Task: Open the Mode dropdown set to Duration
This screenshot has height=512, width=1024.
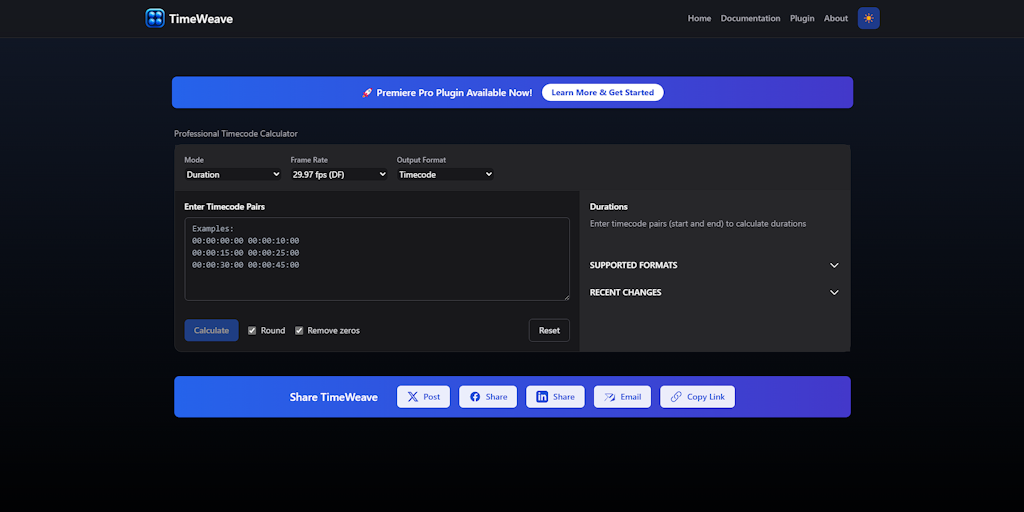Action: coord(232,174)
